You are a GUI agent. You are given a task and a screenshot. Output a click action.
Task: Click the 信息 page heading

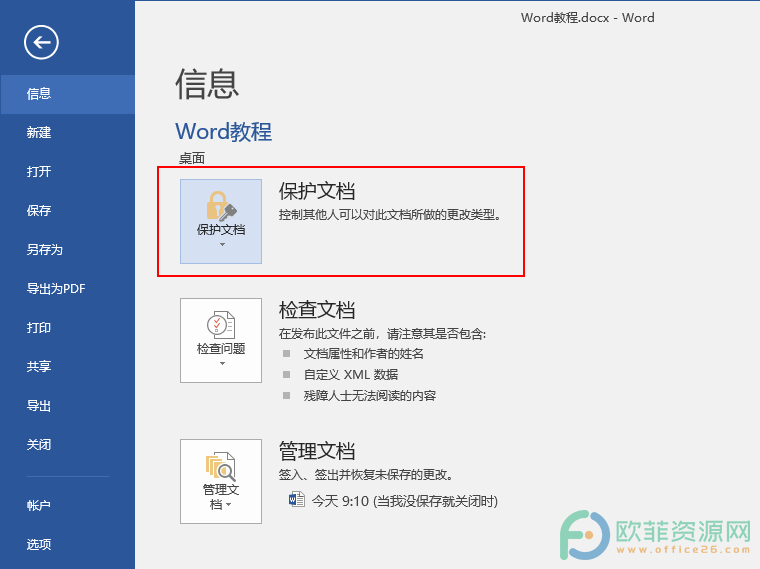(x=207, y=84)
